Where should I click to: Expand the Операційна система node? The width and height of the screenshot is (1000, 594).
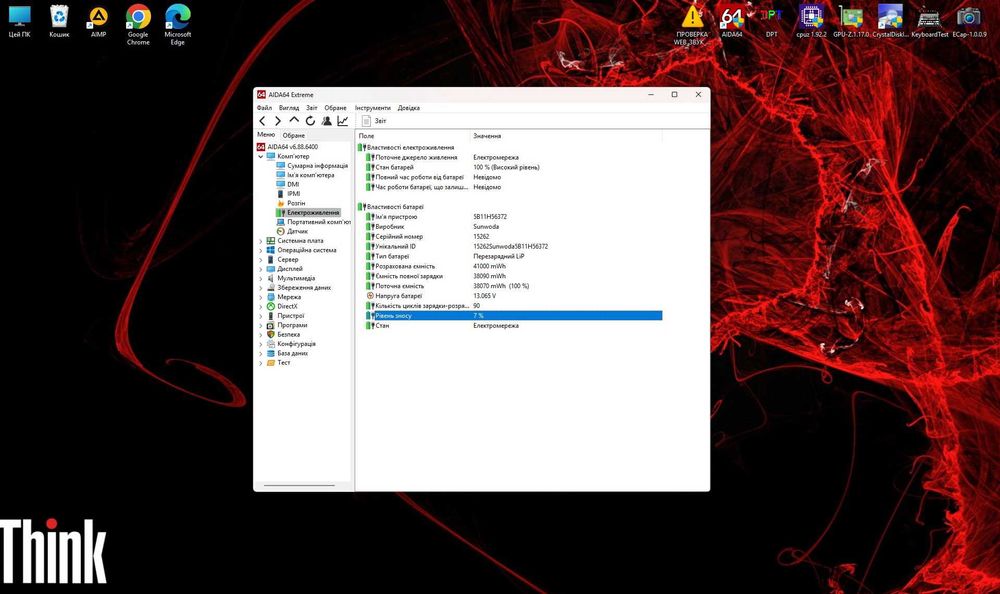tap(260, 251)
